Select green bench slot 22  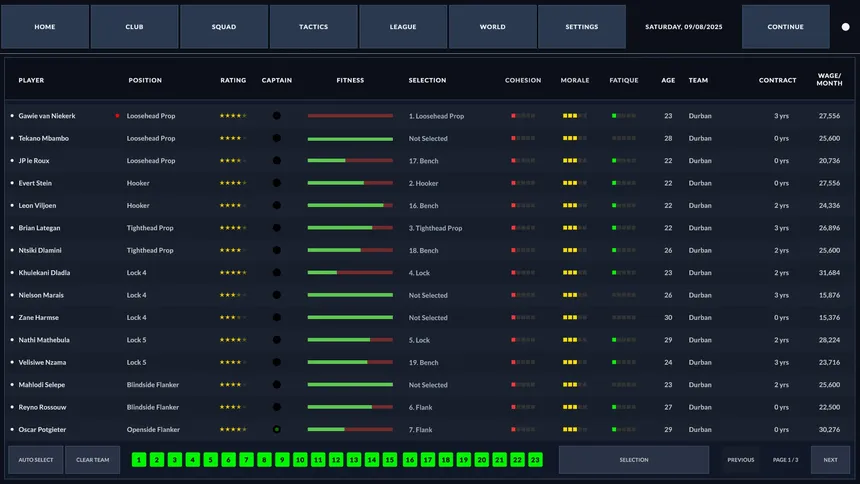click(x=517, y=460)
